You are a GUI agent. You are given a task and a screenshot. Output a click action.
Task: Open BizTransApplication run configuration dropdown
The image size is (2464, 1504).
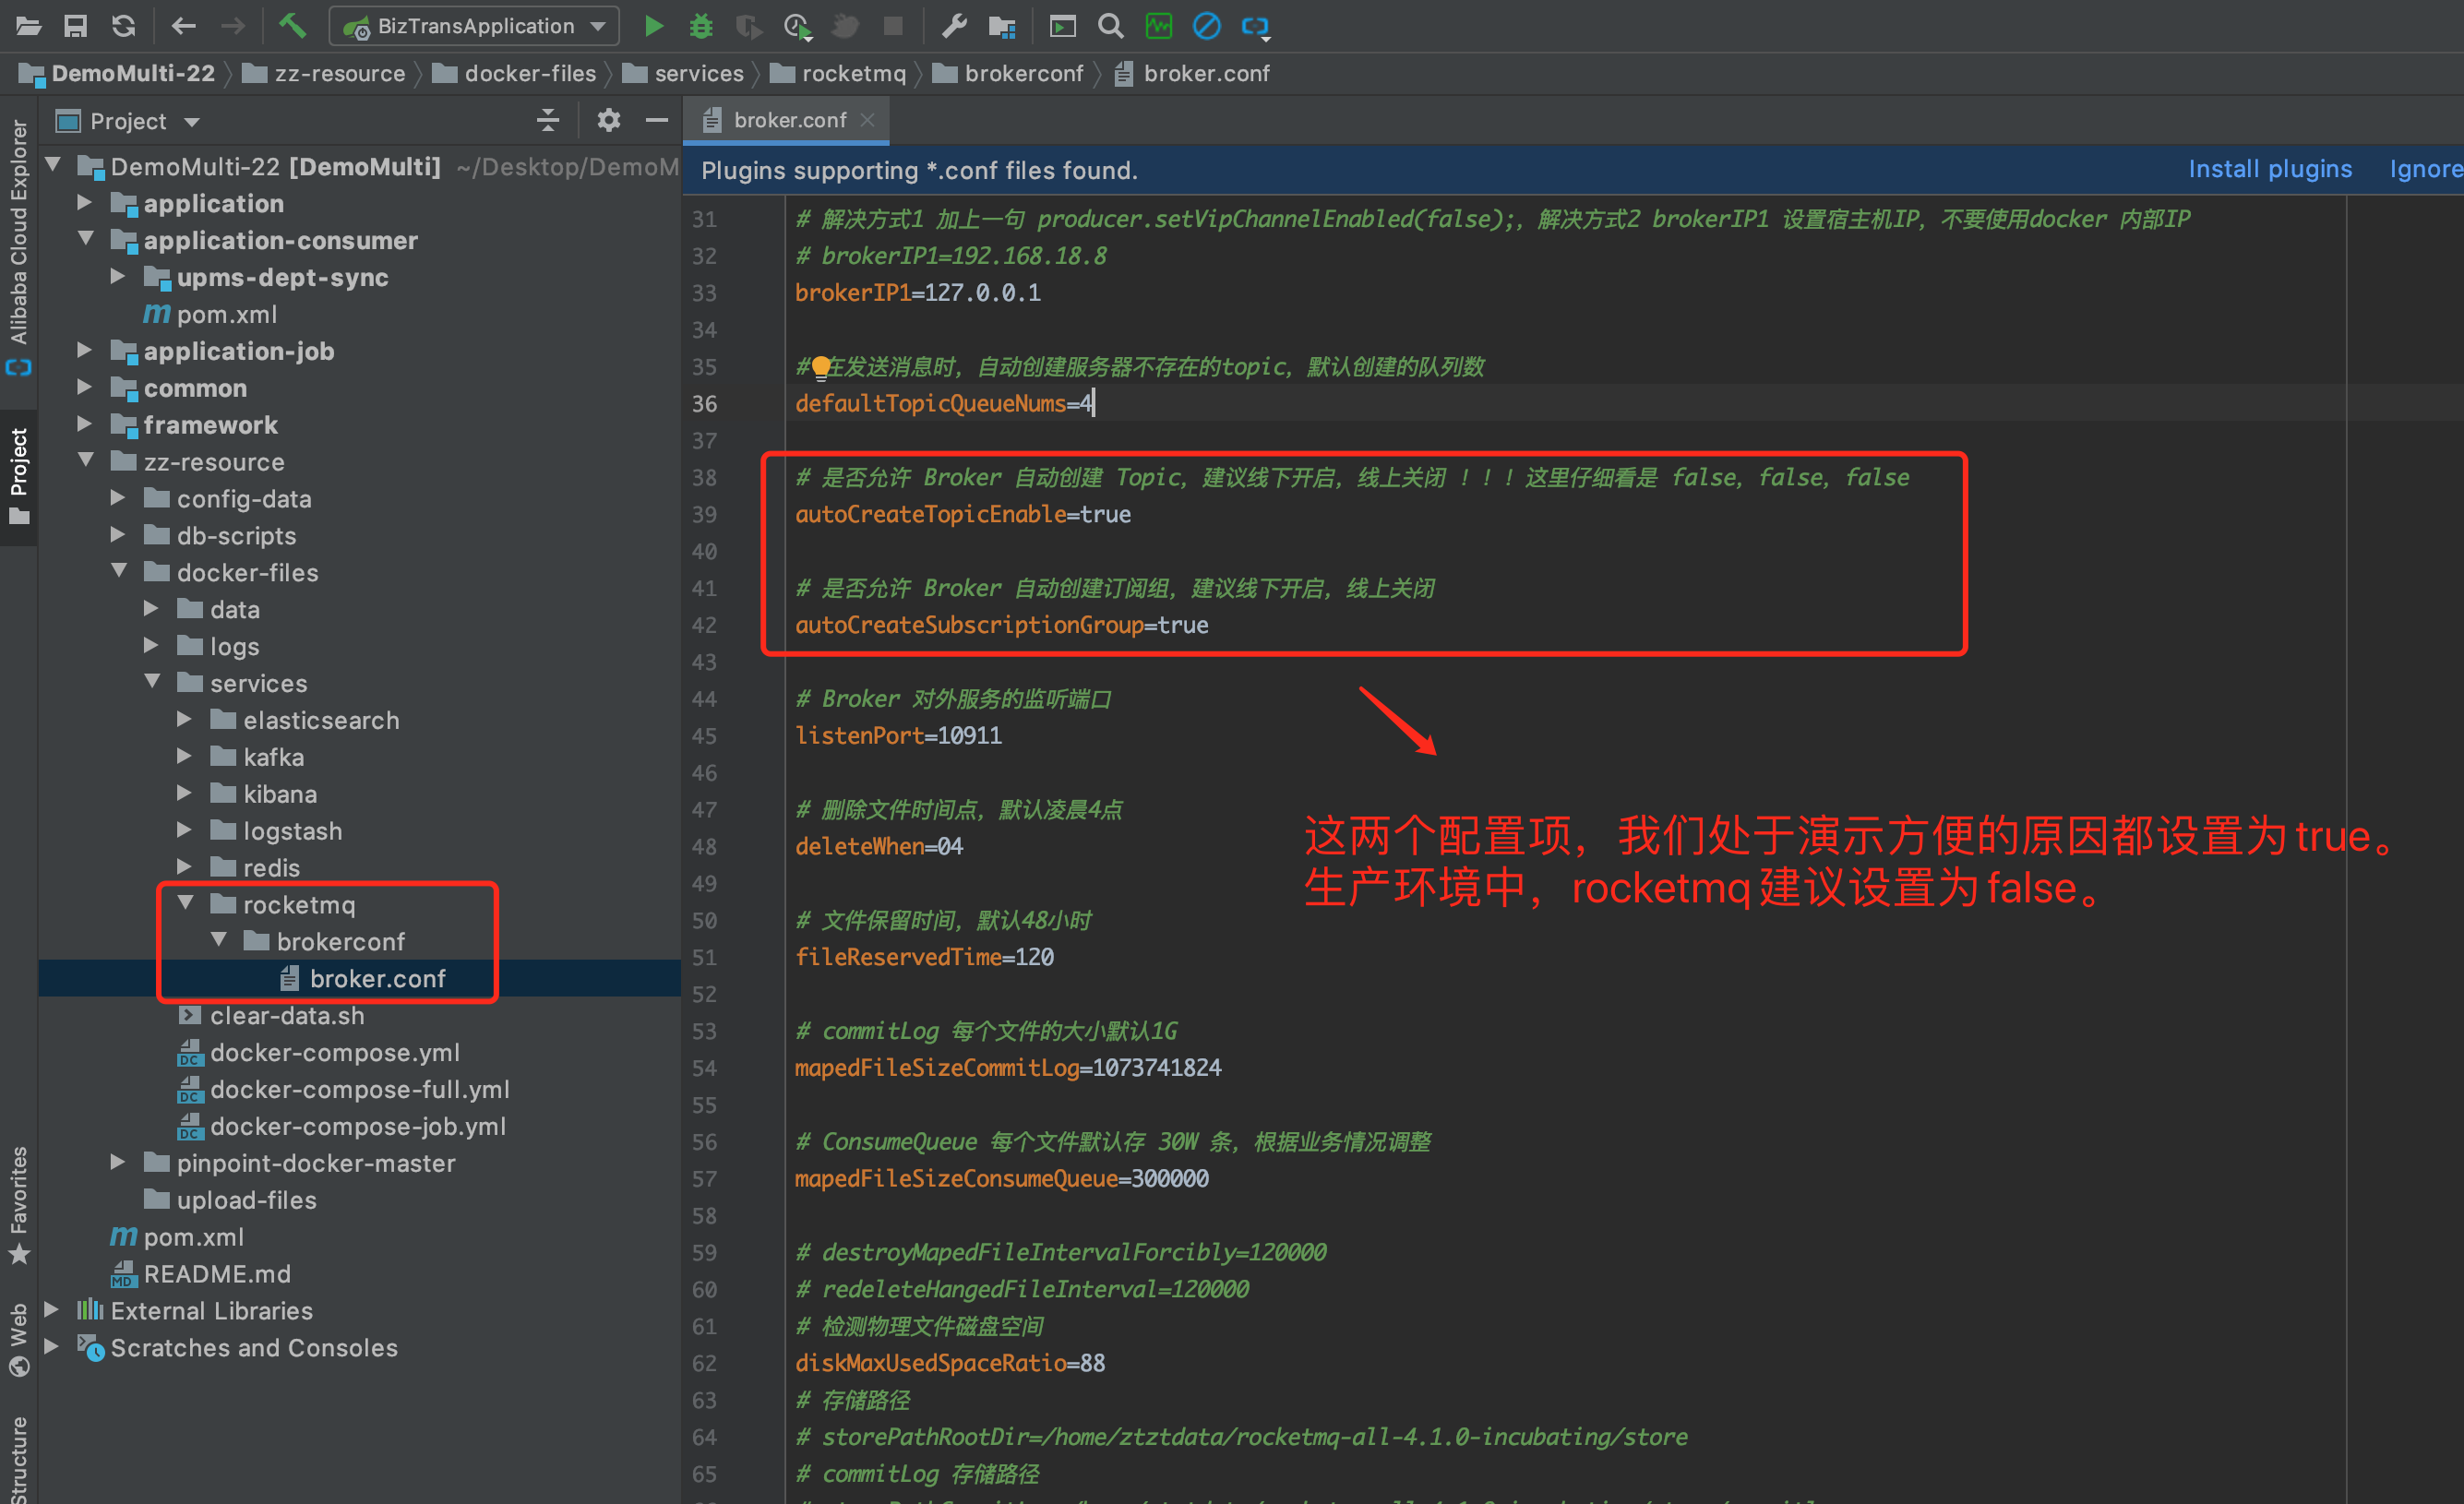click(474, 26)
